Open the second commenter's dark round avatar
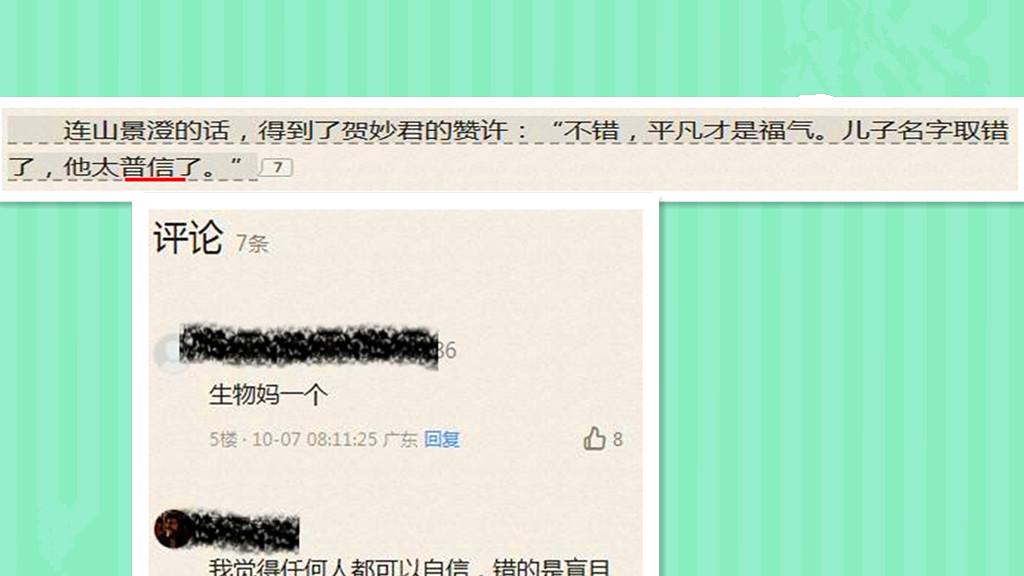Screen dimensions: 1024x576 coord(172,529)
